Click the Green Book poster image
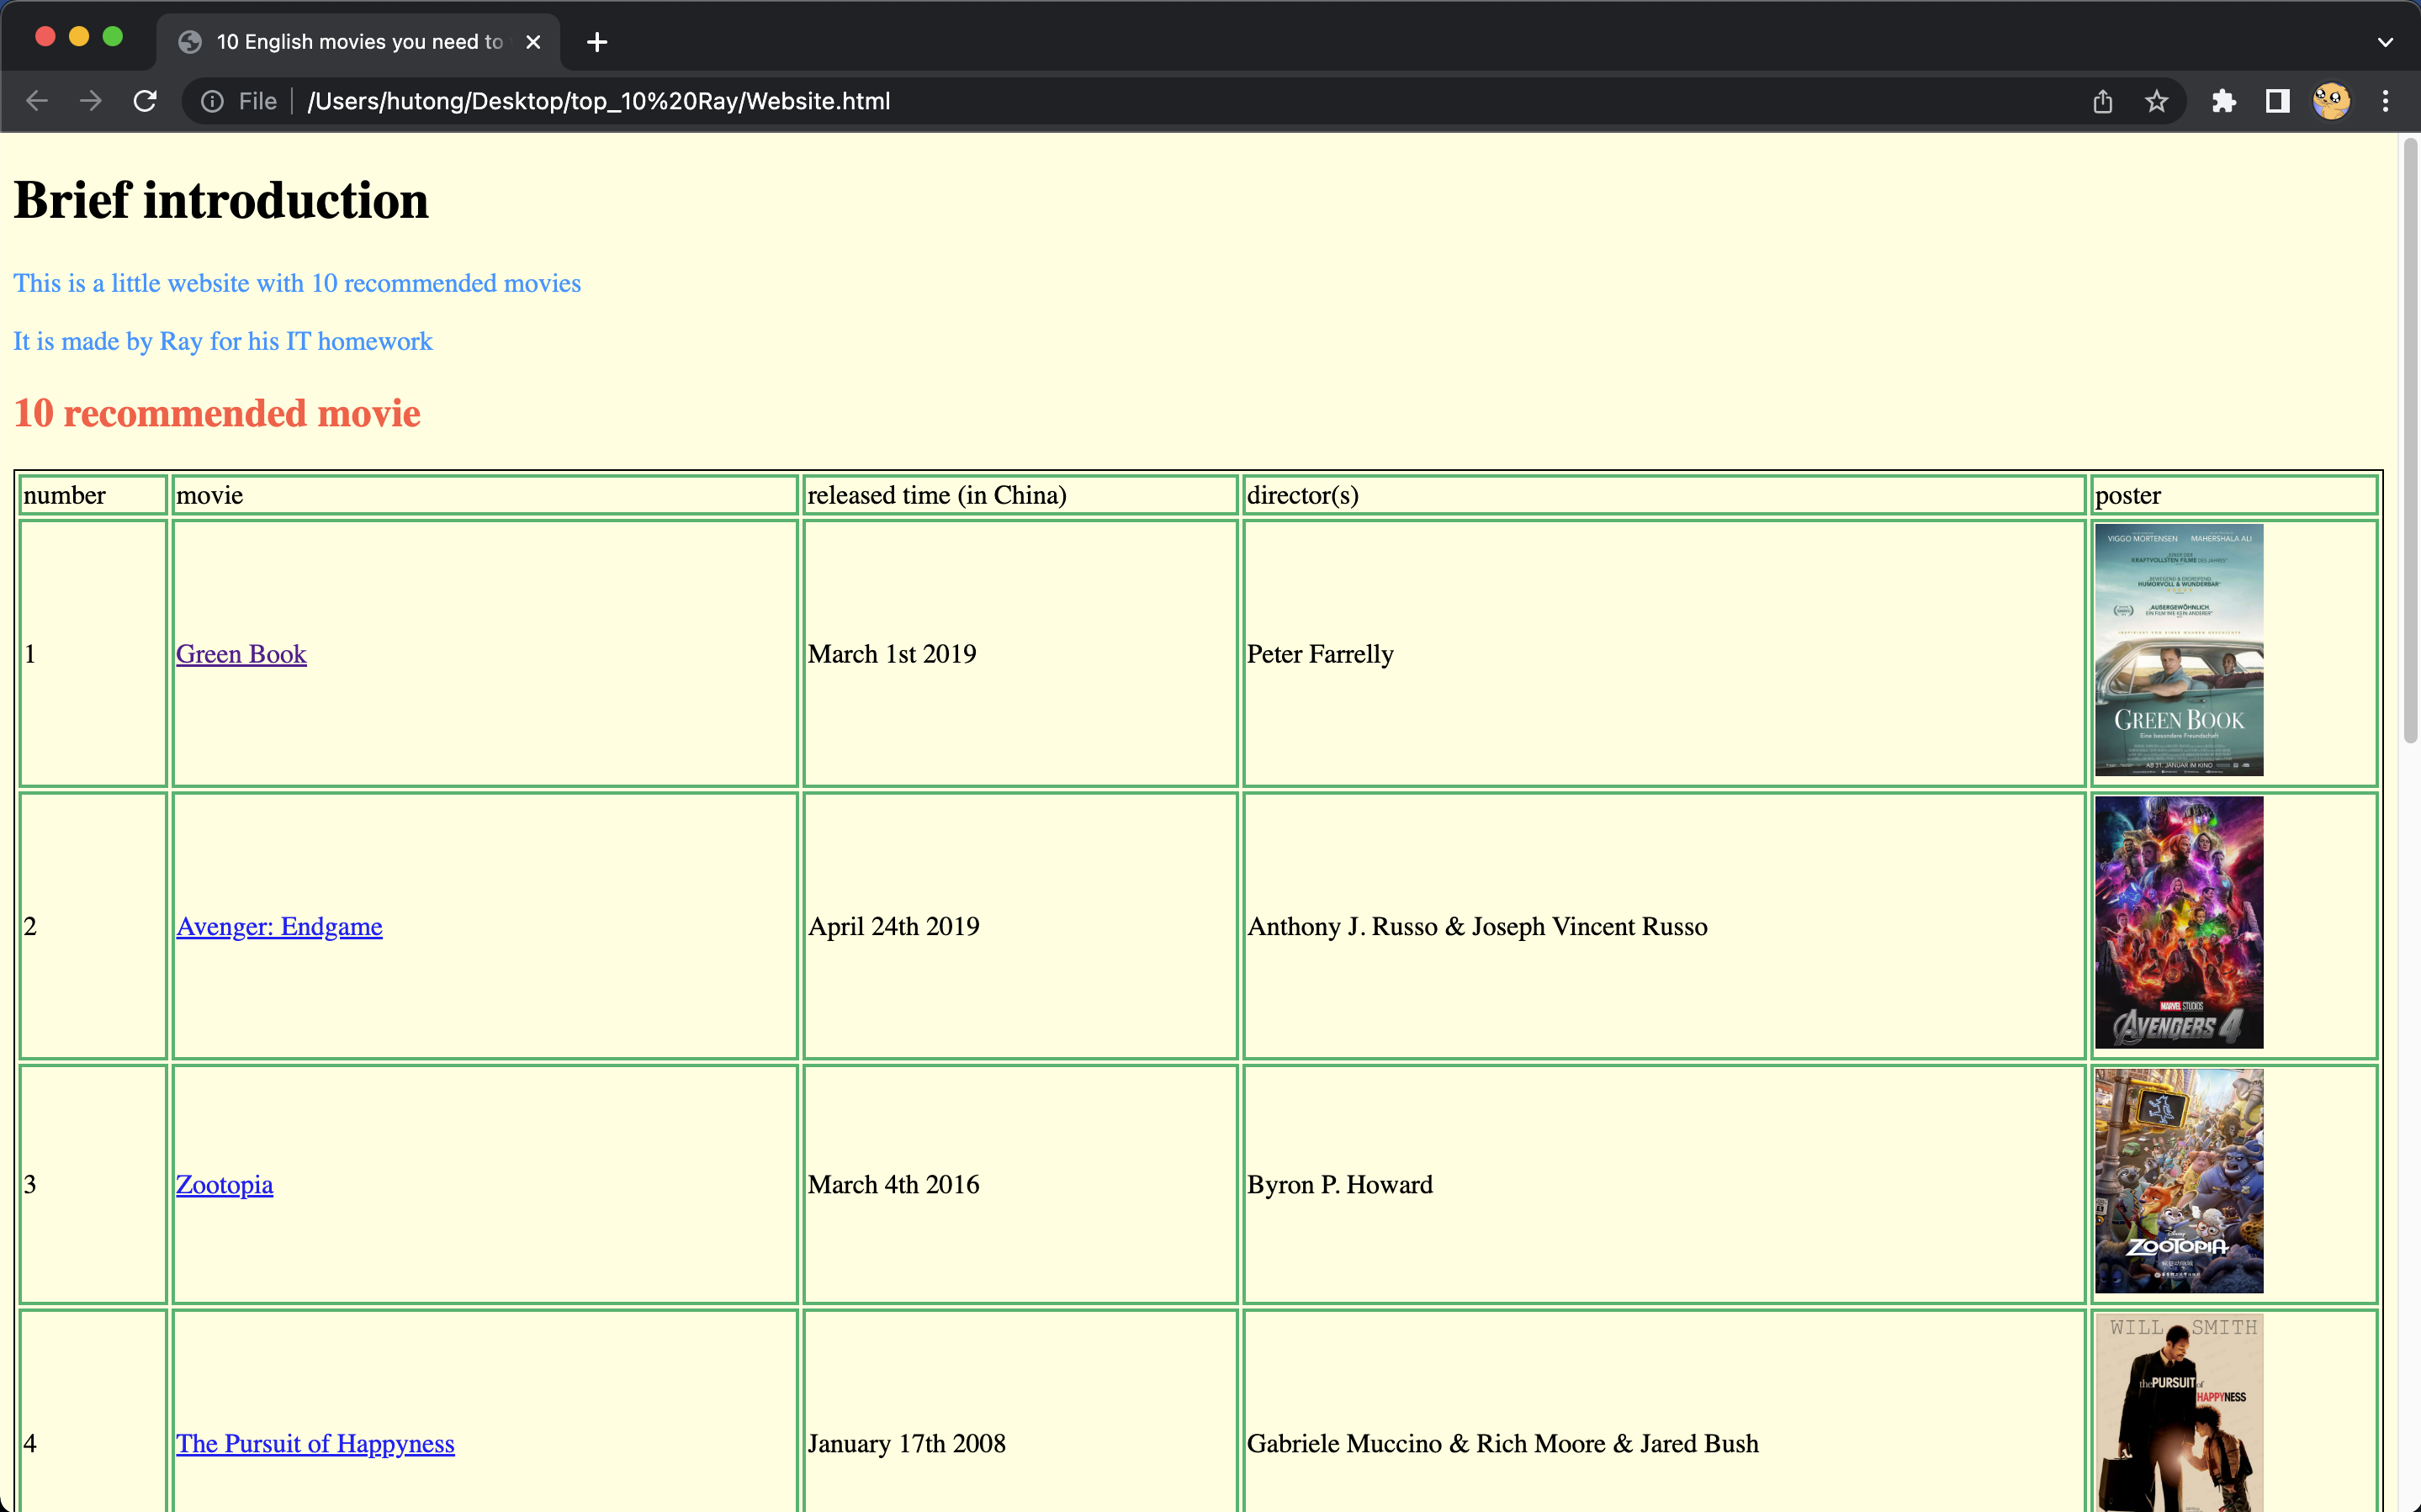The image size is (2421, 1512). 2179,650
